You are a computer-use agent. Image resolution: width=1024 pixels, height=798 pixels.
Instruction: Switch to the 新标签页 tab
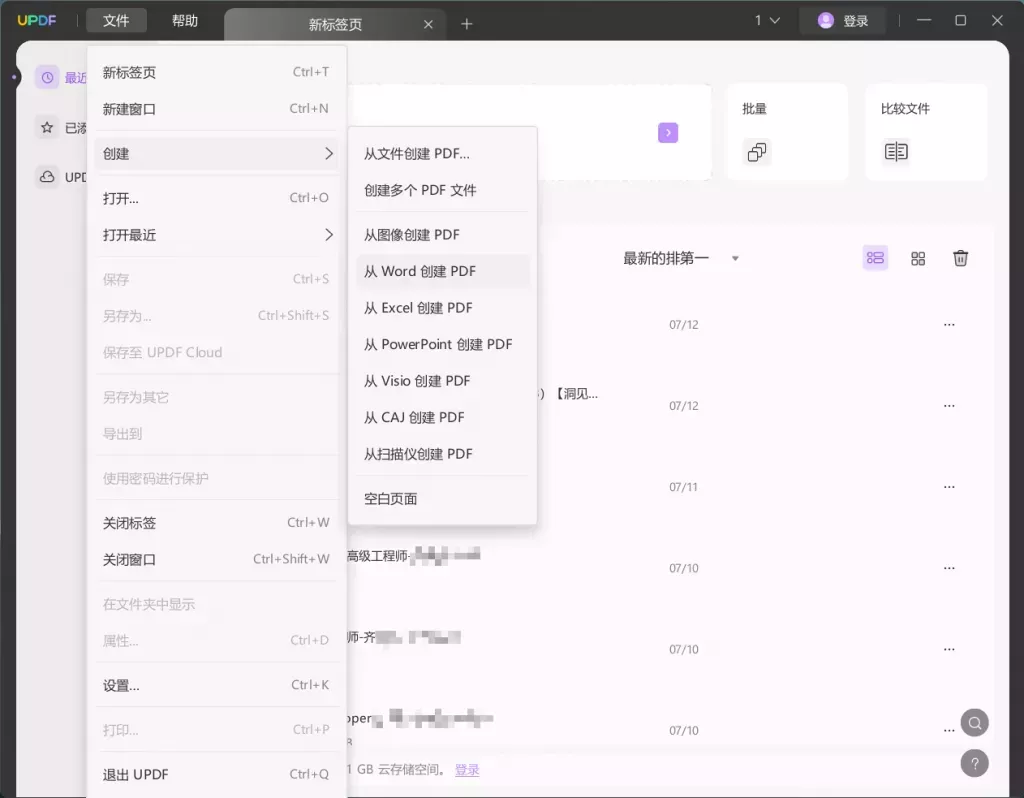tap(335, 25)
